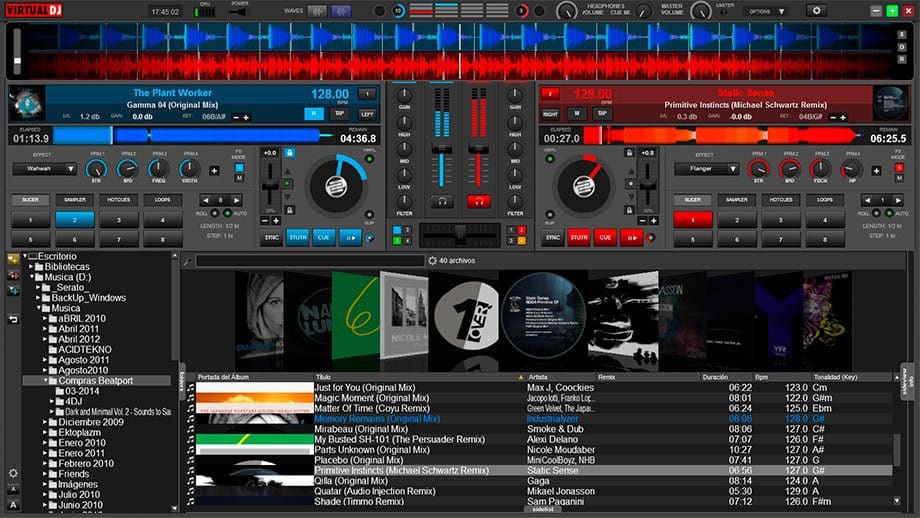920x518 pixels.
Task: Click the left deck jog wheel logo
Action: [336, 187]
